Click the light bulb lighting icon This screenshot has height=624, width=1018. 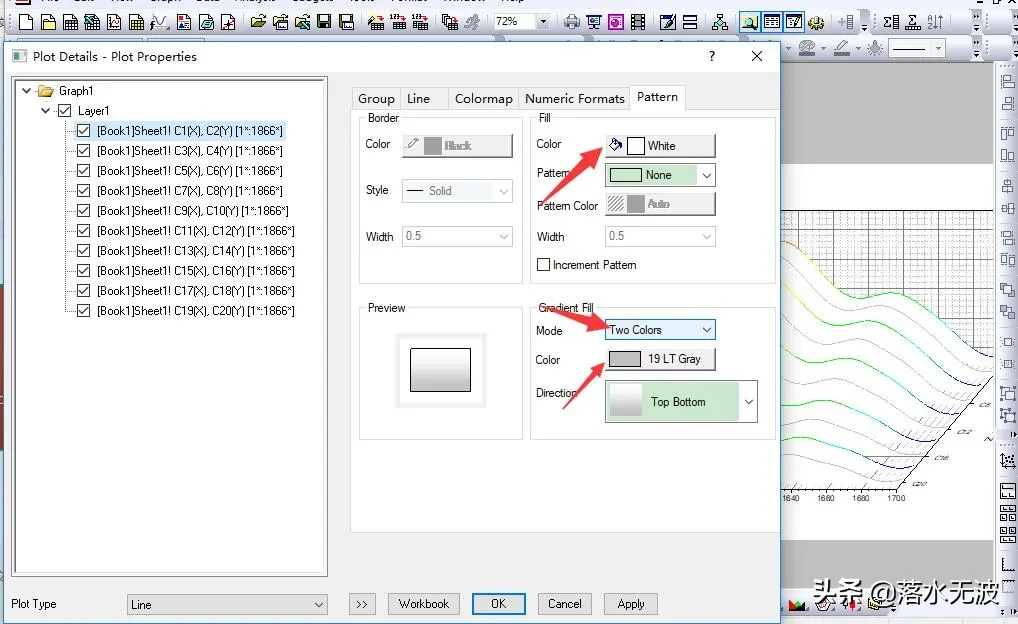(x=875, y=48)
